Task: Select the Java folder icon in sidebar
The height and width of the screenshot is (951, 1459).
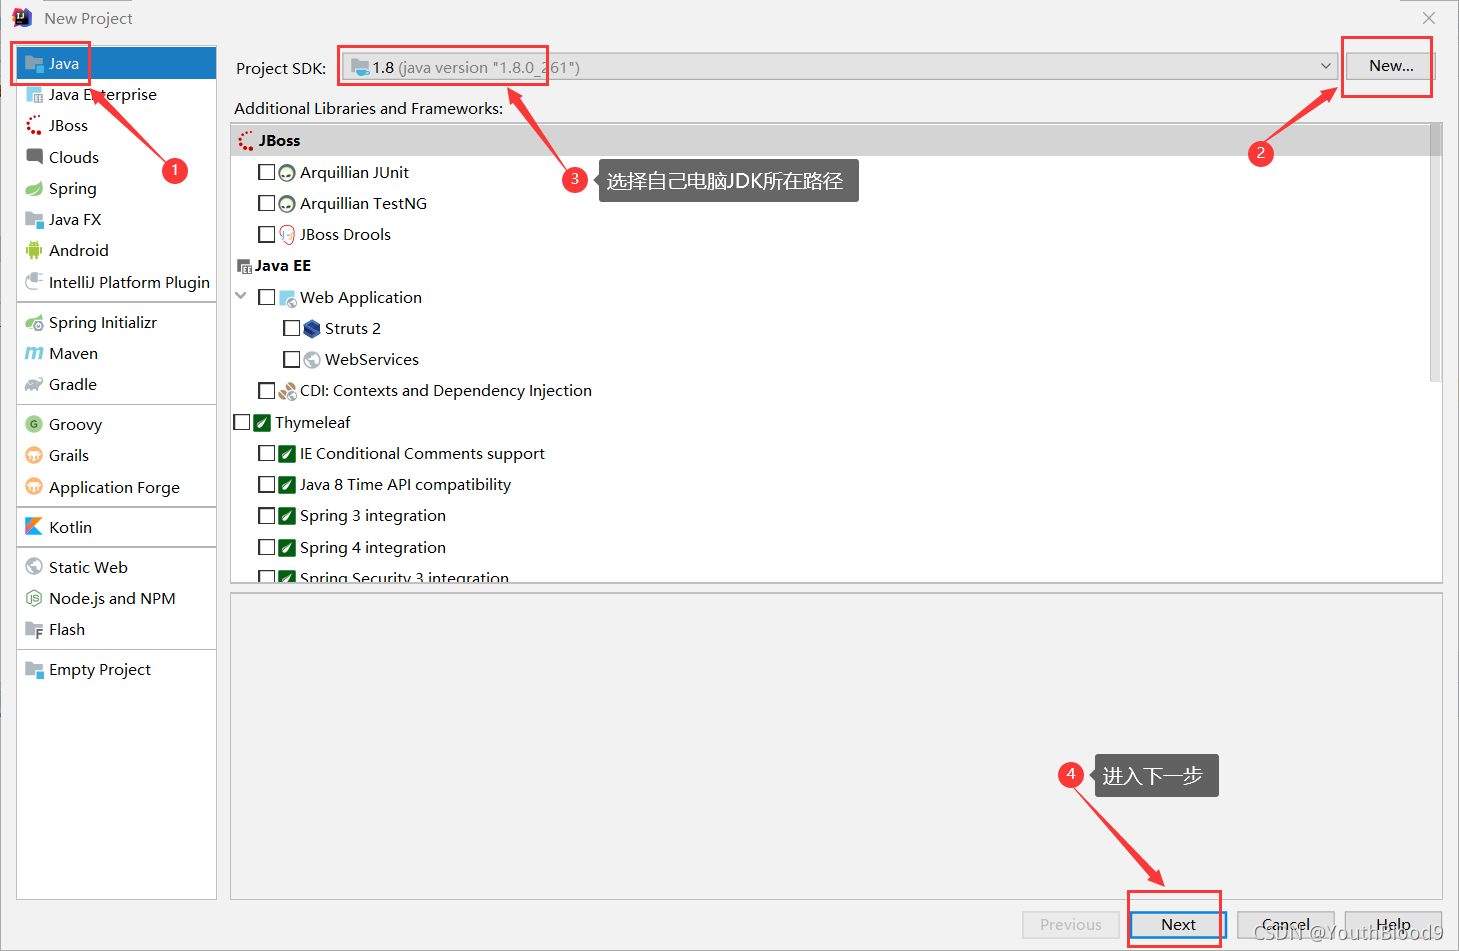Action: [34, 63]
